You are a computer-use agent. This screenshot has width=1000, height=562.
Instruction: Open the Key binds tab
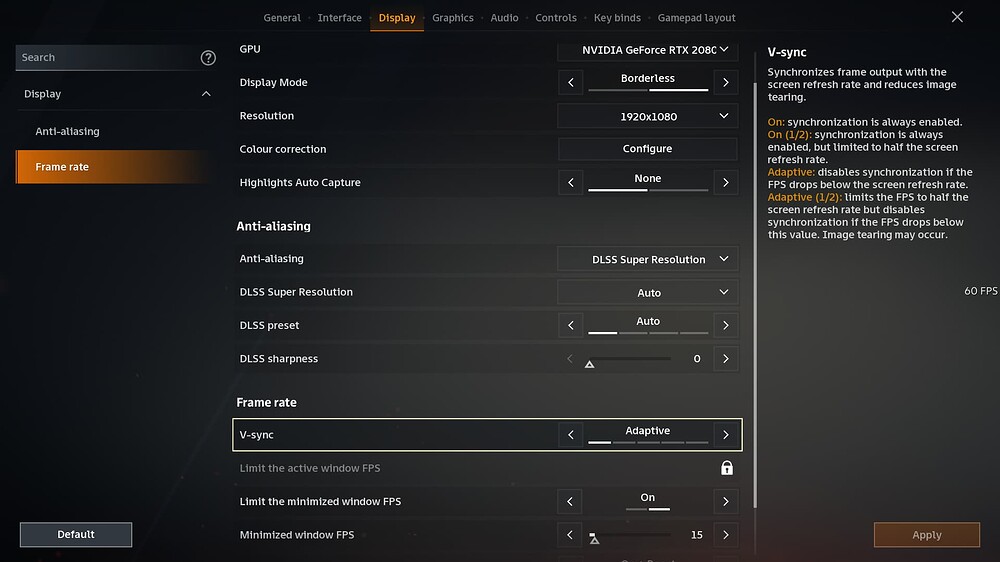coord(617,18)
